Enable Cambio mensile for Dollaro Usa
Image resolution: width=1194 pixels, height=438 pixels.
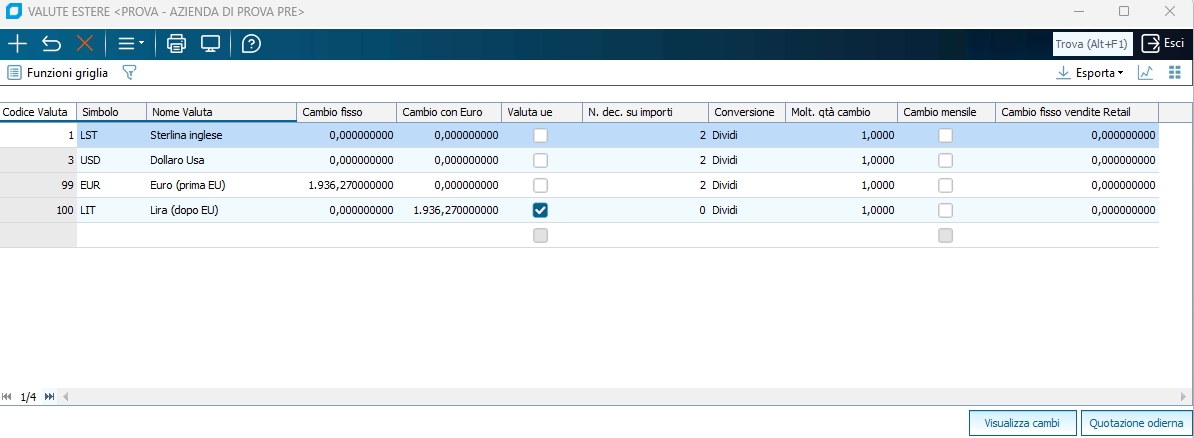pyautogui.click(x=945, y=161)
